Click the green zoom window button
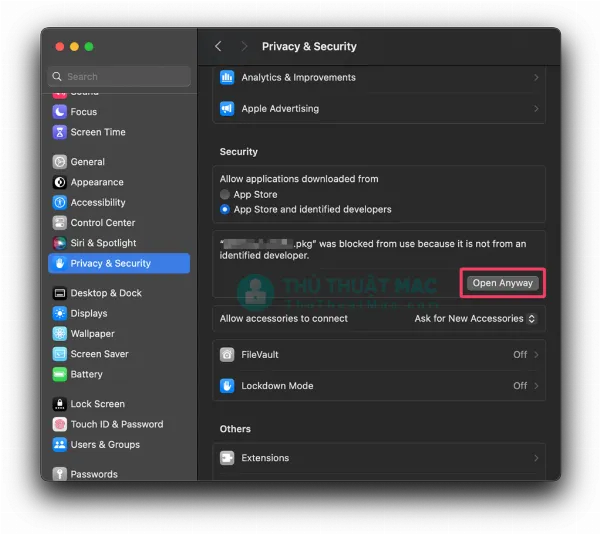Image resolution: width=600 pixels, height=534 pixels. click(x=89, y=47)
